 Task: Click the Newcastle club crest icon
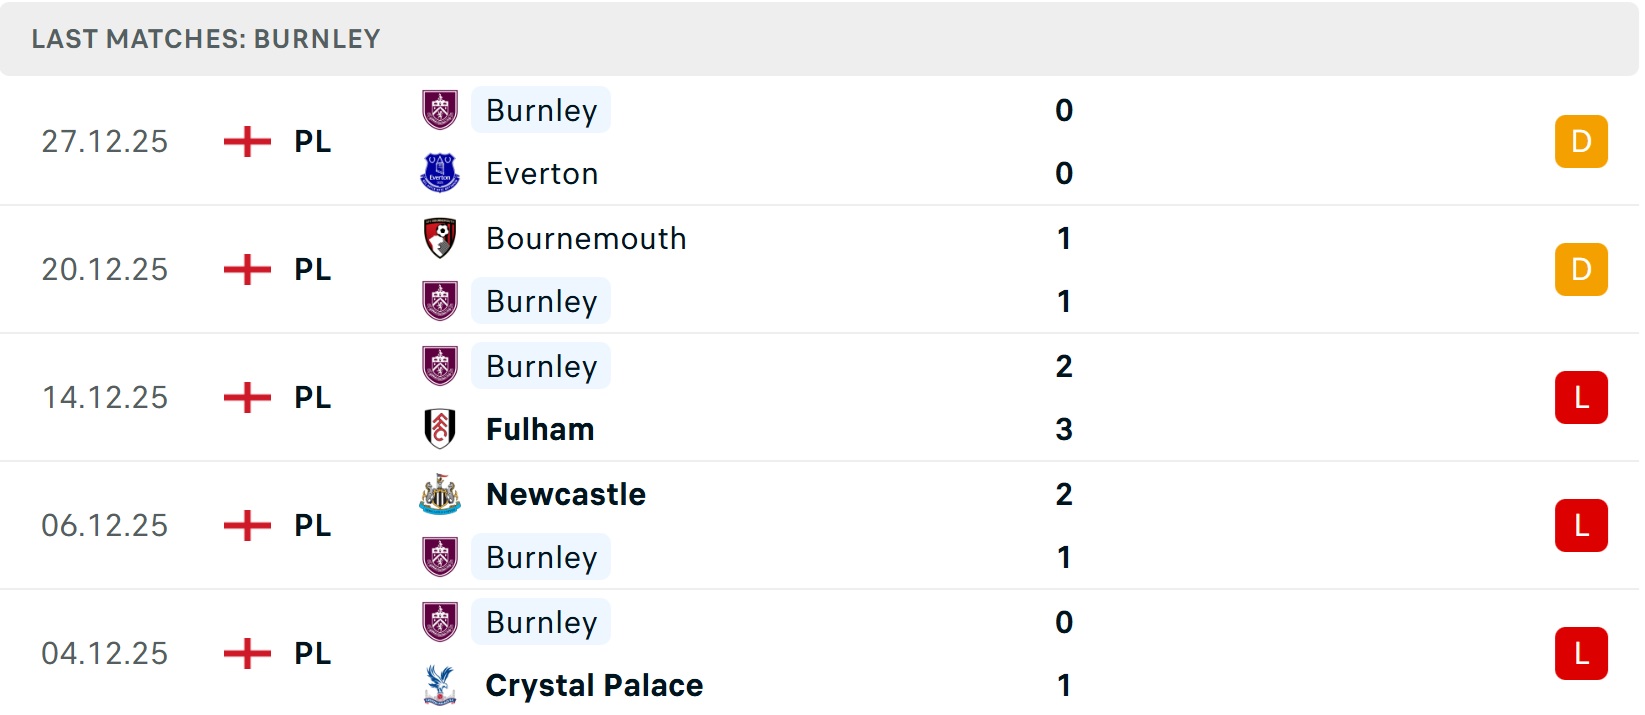440,494
